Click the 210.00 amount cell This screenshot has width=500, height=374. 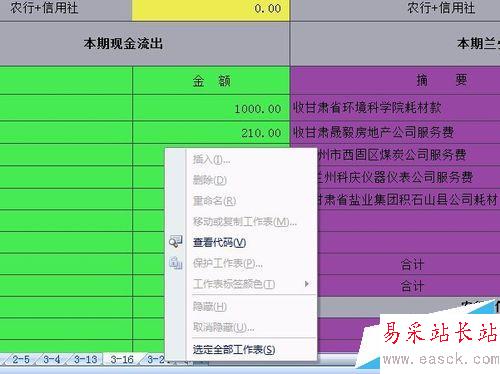(211, 132)
